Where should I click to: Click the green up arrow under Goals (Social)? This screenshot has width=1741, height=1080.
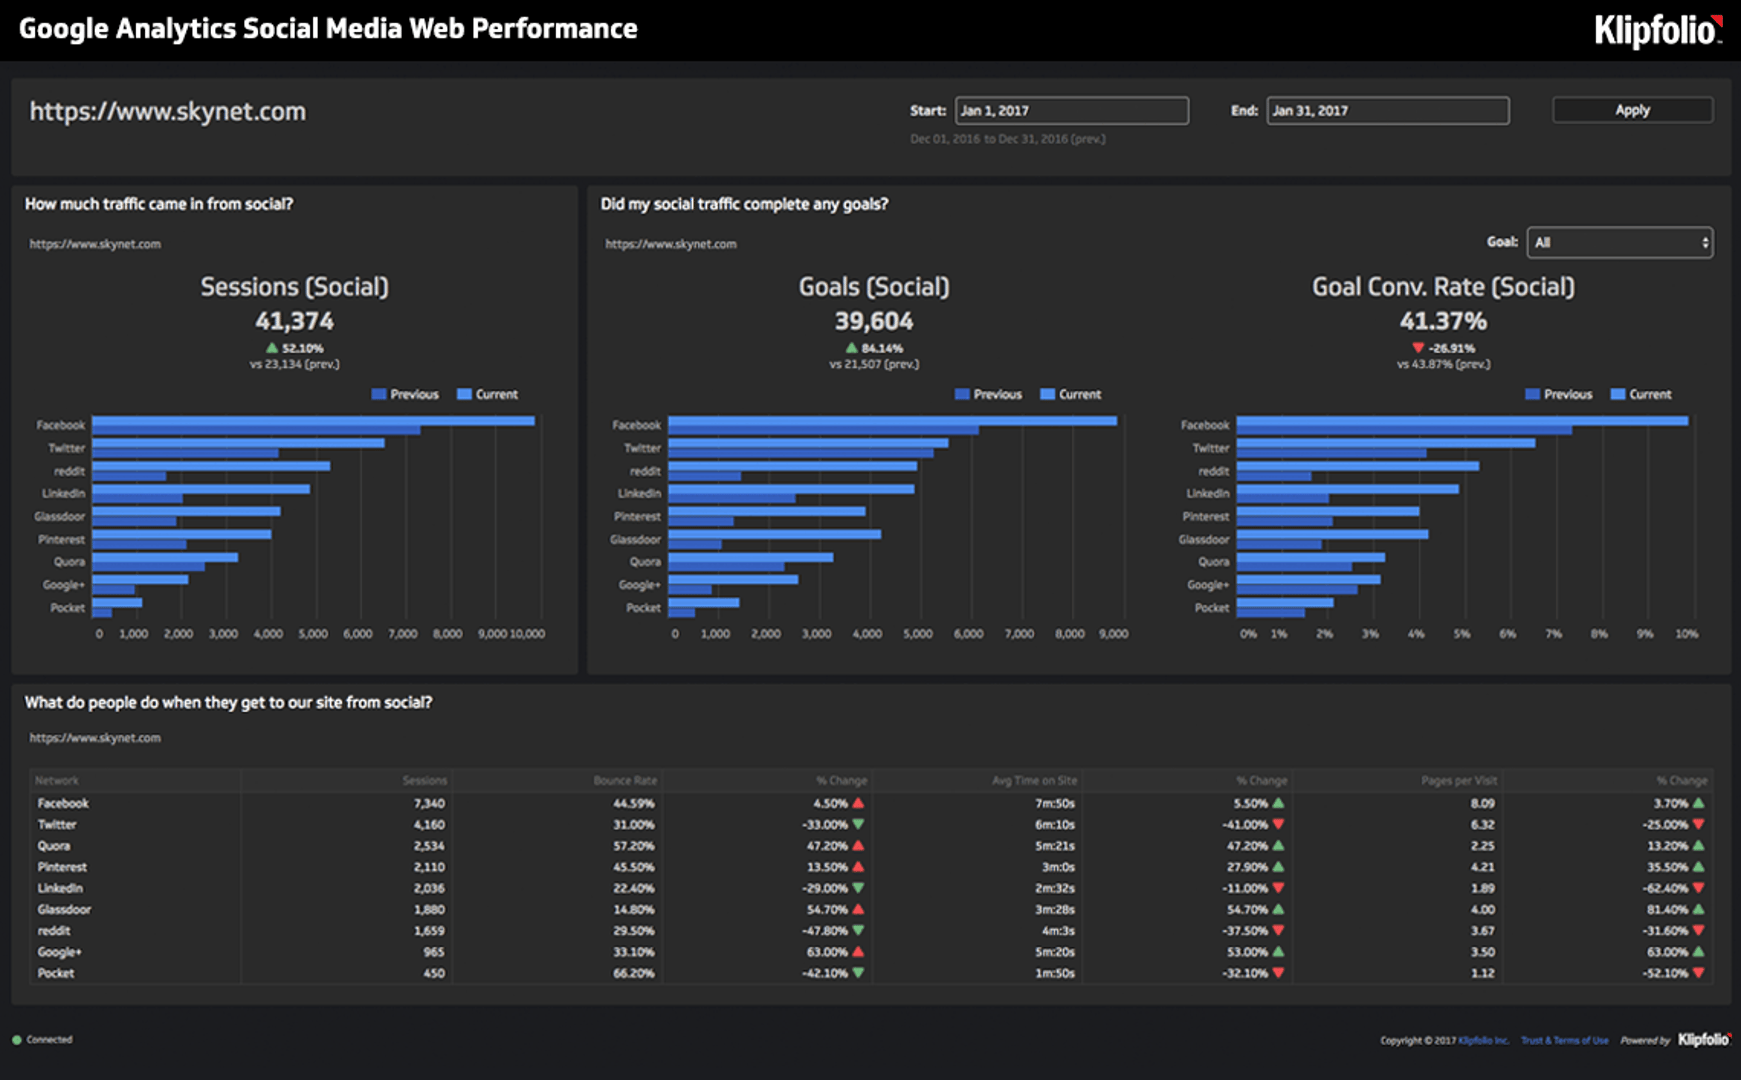[x=851, y=348]
